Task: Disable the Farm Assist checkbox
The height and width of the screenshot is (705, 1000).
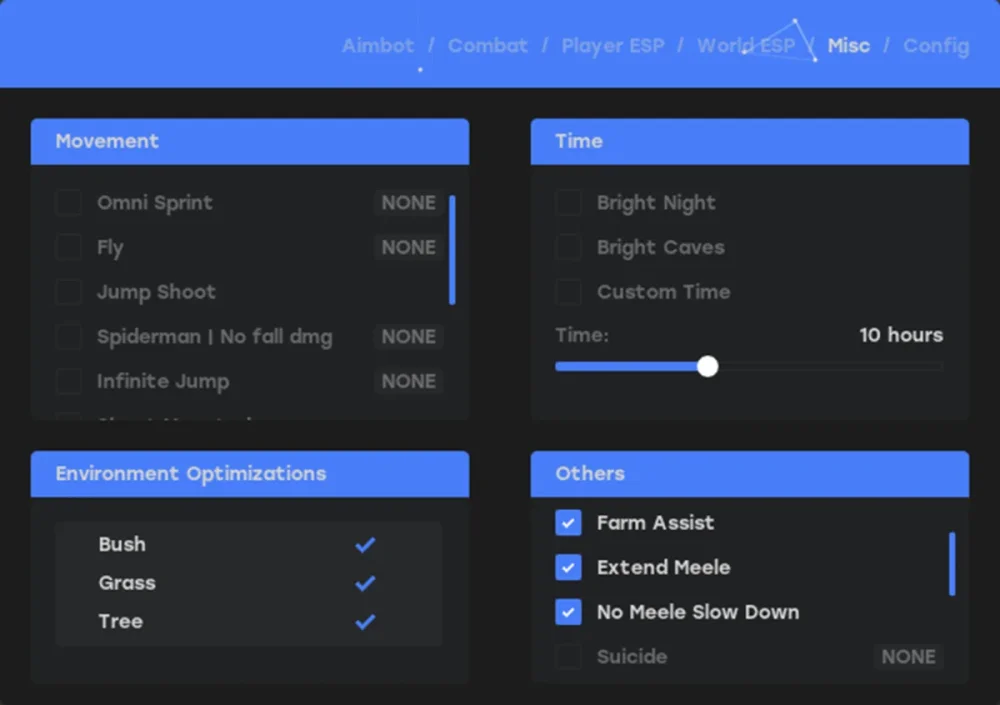Action: click(568, 523)
